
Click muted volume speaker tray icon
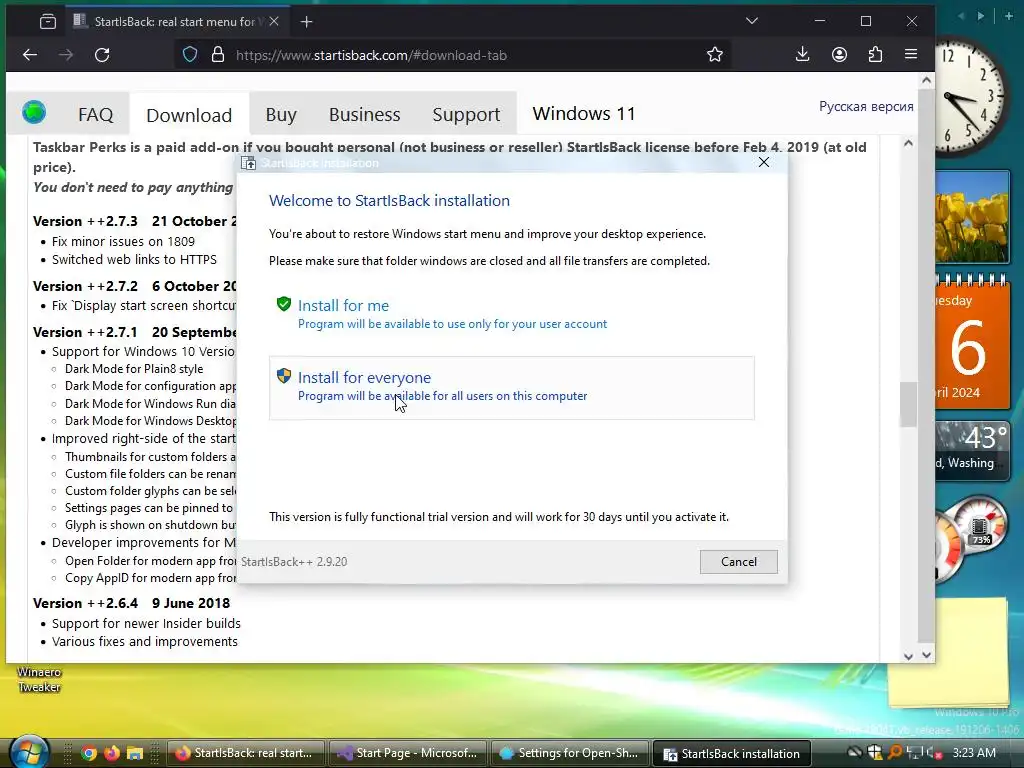[933, 753]
